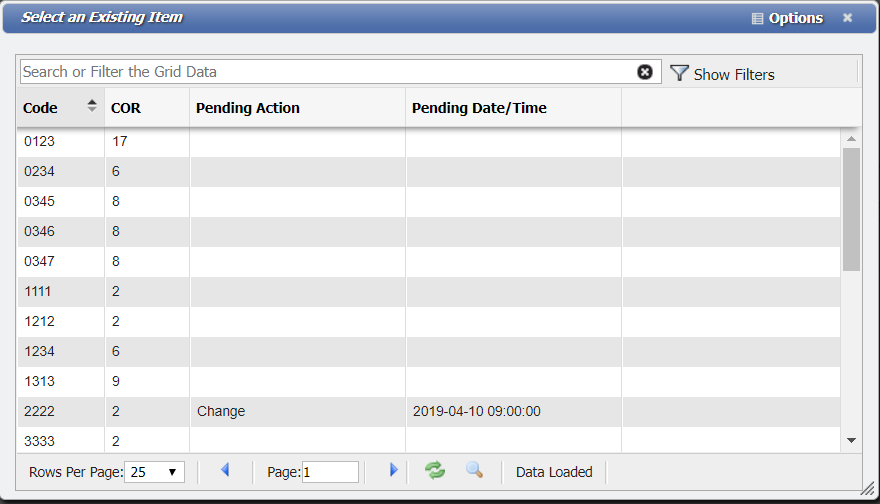
Task: Click the magnifying glass search icon
Action: pos(474,470)
